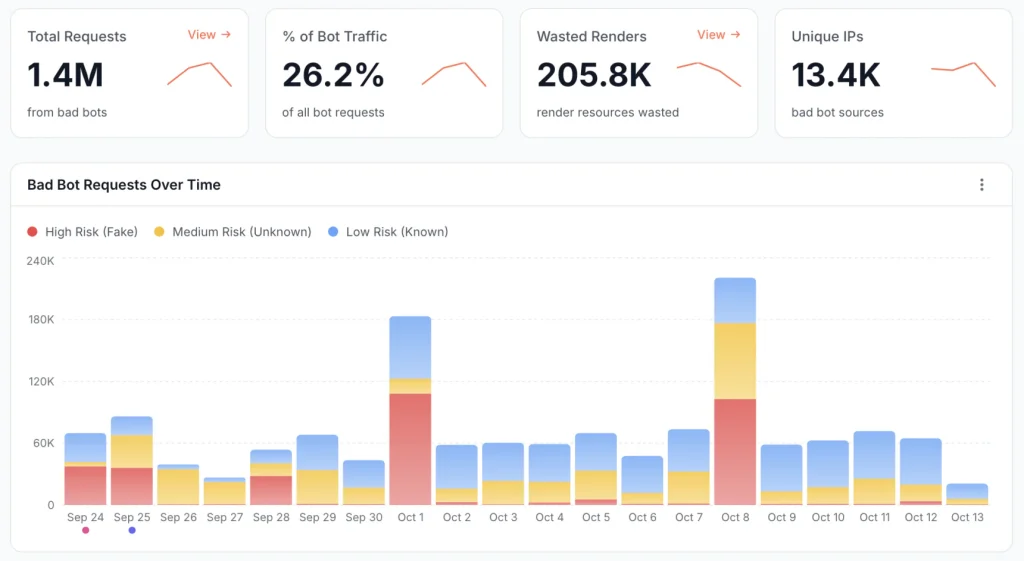Image resolution: width=1024 pixels, height=561 pixels.
Task: Toggle the Low Risk (Known) legend series
Action: pyautogui.click(x=388, y=232)
